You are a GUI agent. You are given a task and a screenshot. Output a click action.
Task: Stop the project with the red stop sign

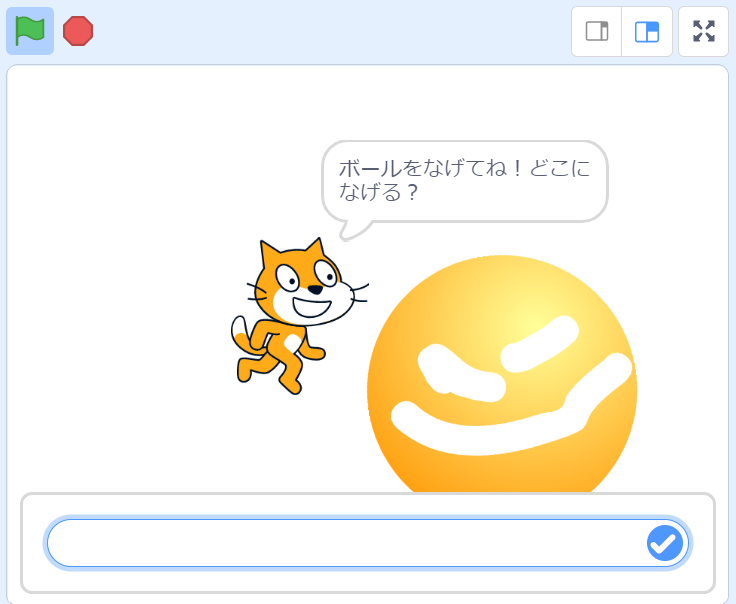point(78,31)
